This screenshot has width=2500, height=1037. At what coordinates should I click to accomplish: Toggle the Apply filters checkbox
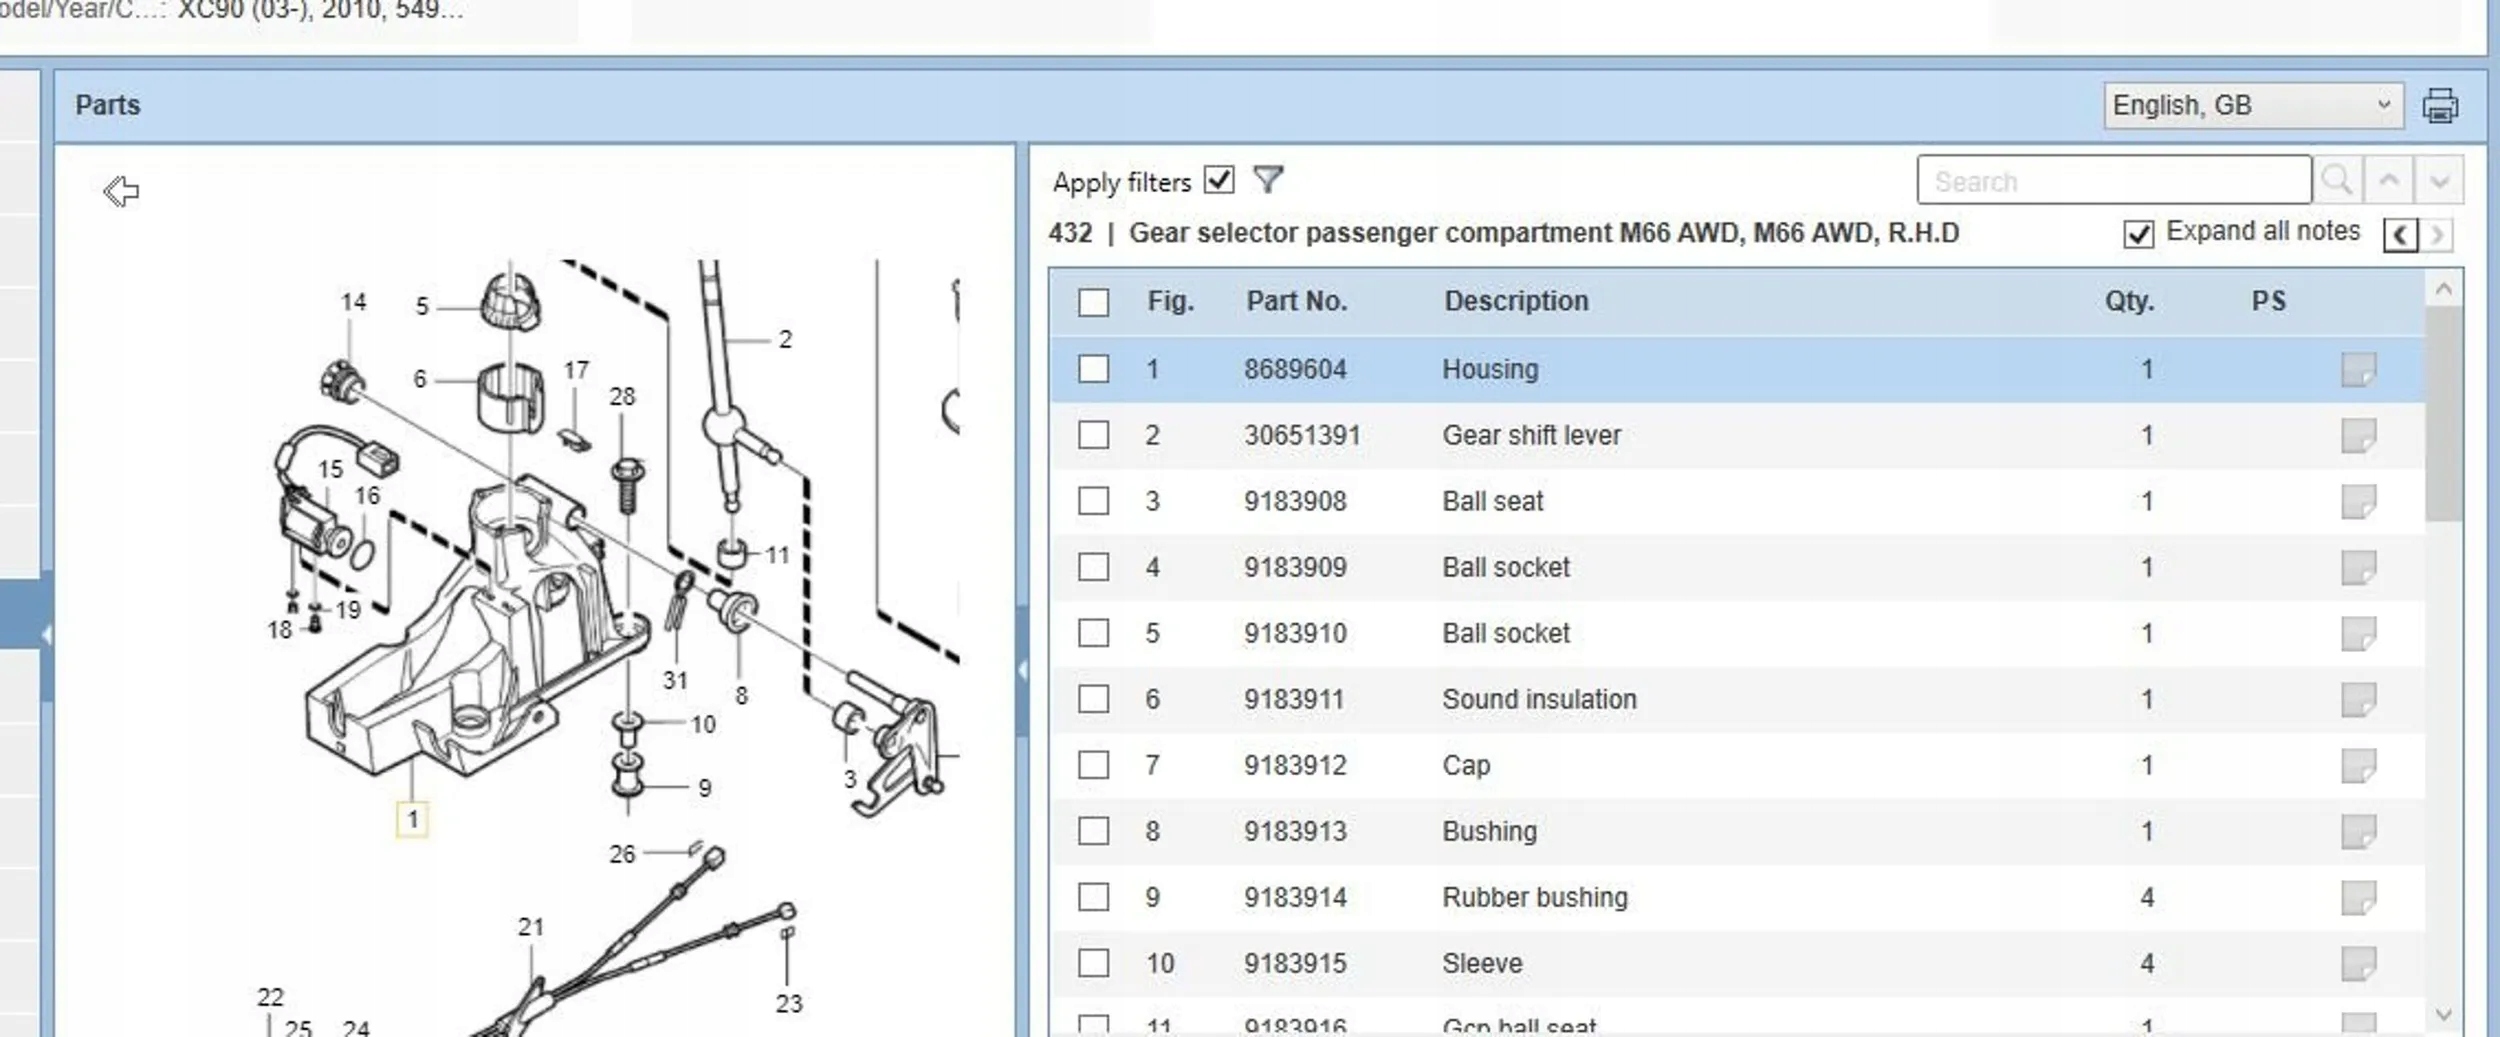1219,180
